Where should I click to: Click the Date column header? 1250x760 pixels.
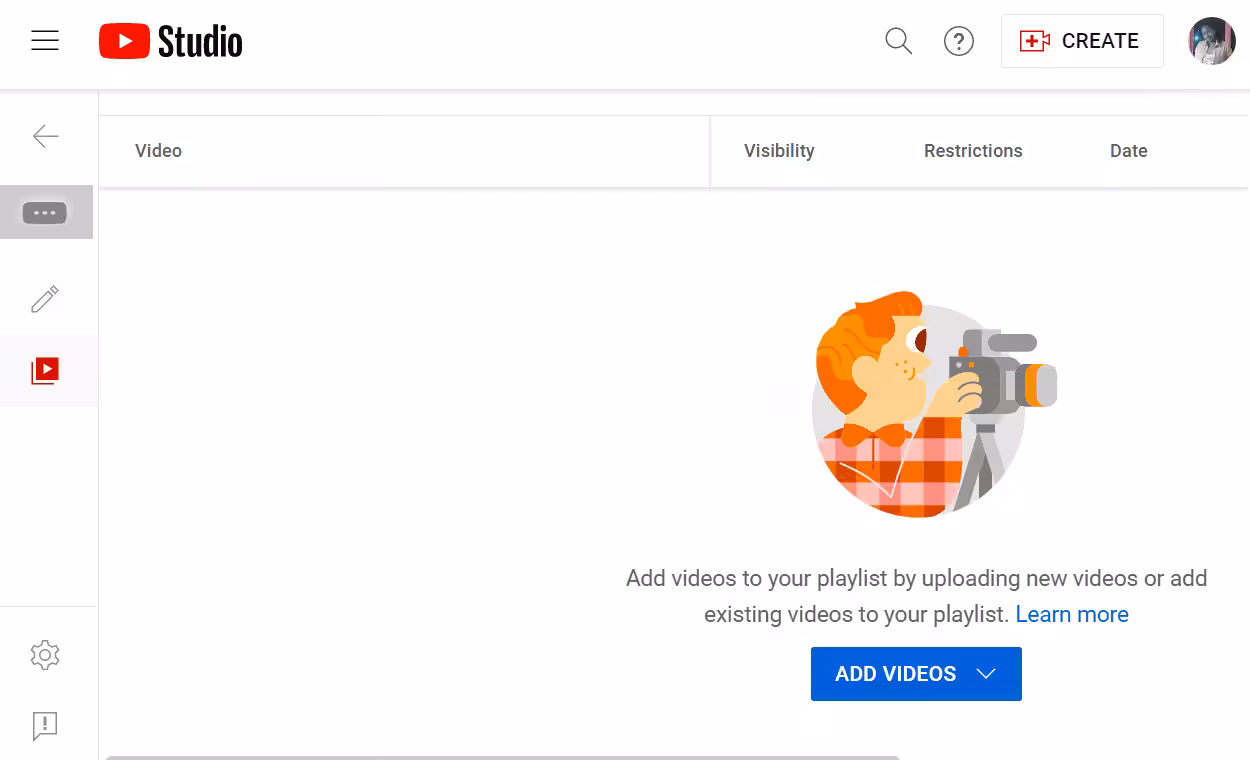tap(1128, 151)
